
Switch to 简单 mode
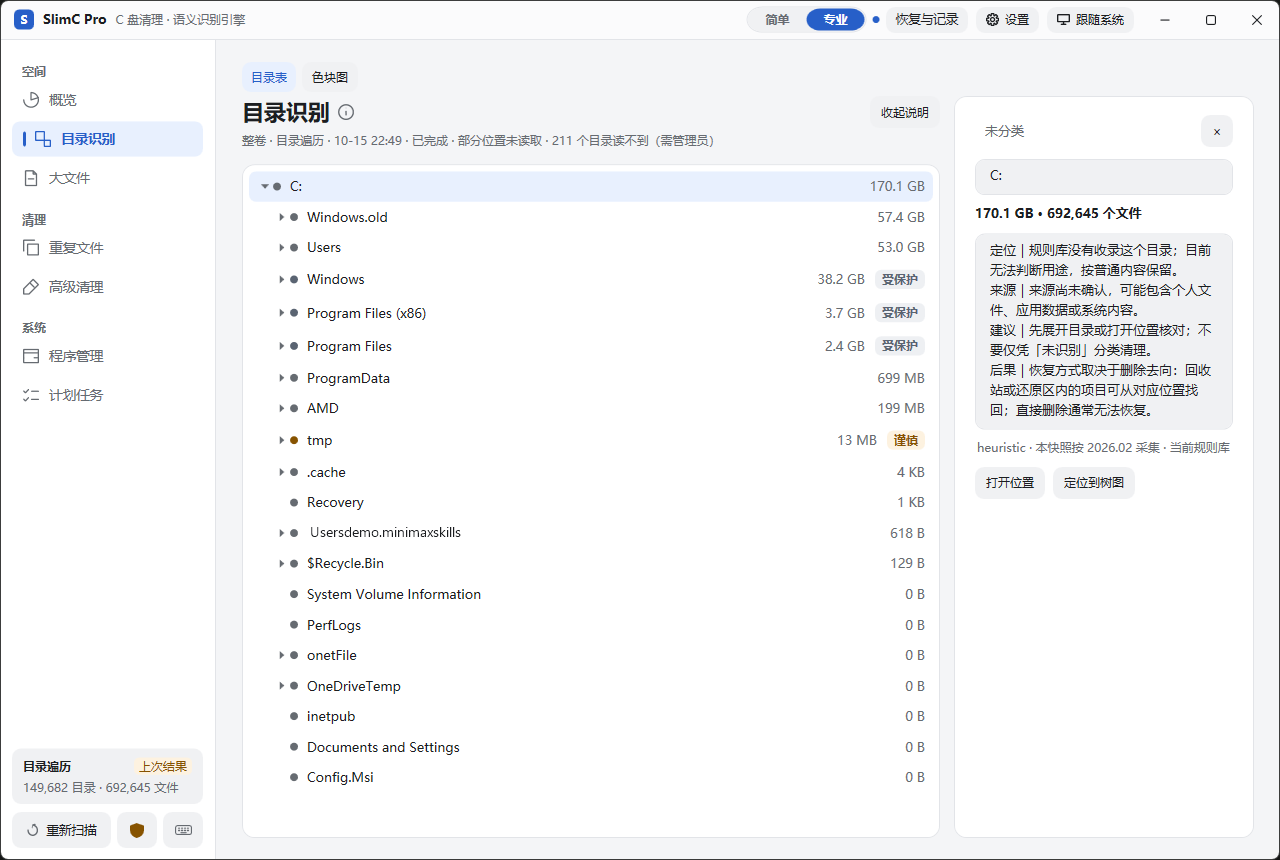(777, 20)
